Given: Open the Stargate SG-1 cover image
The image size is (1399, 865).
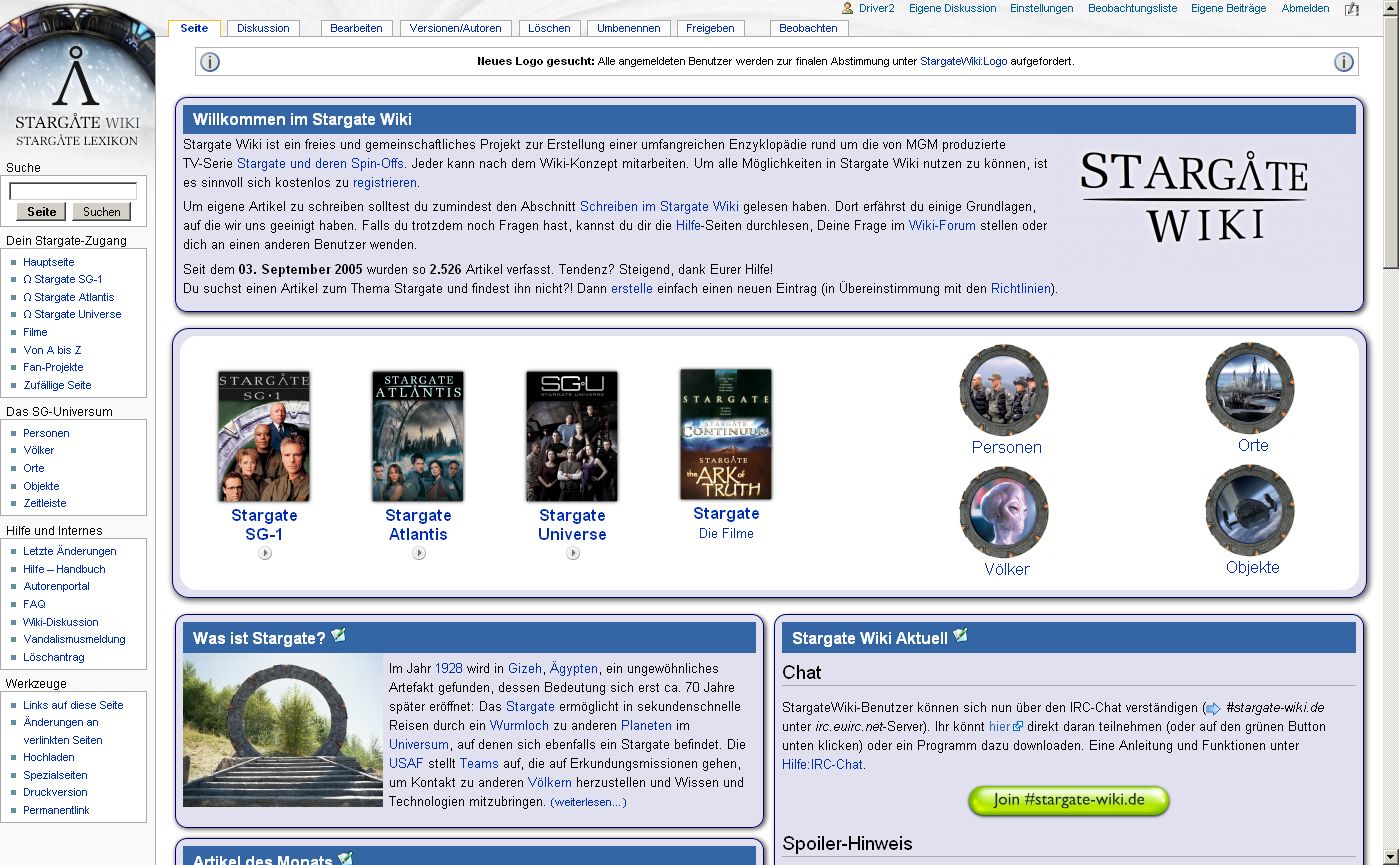Looking at the screenshot, I should tap(264, 436).
